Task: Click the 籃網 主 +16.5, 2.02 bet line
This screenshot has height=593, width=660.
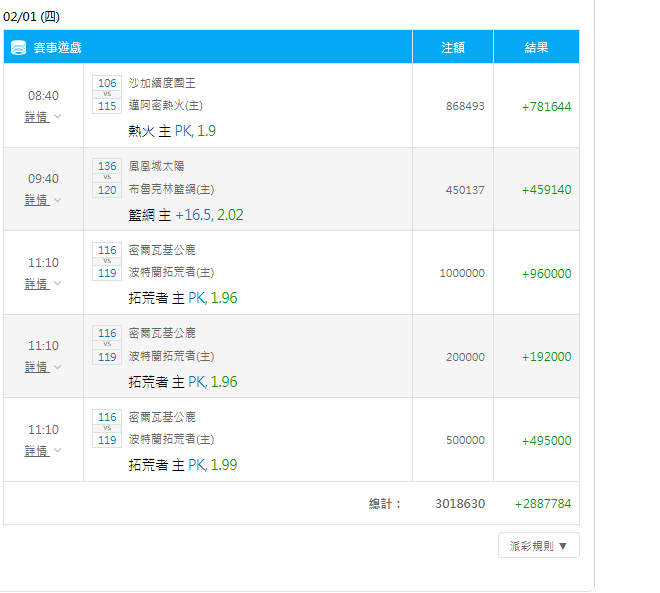Action: coord(186,215)
